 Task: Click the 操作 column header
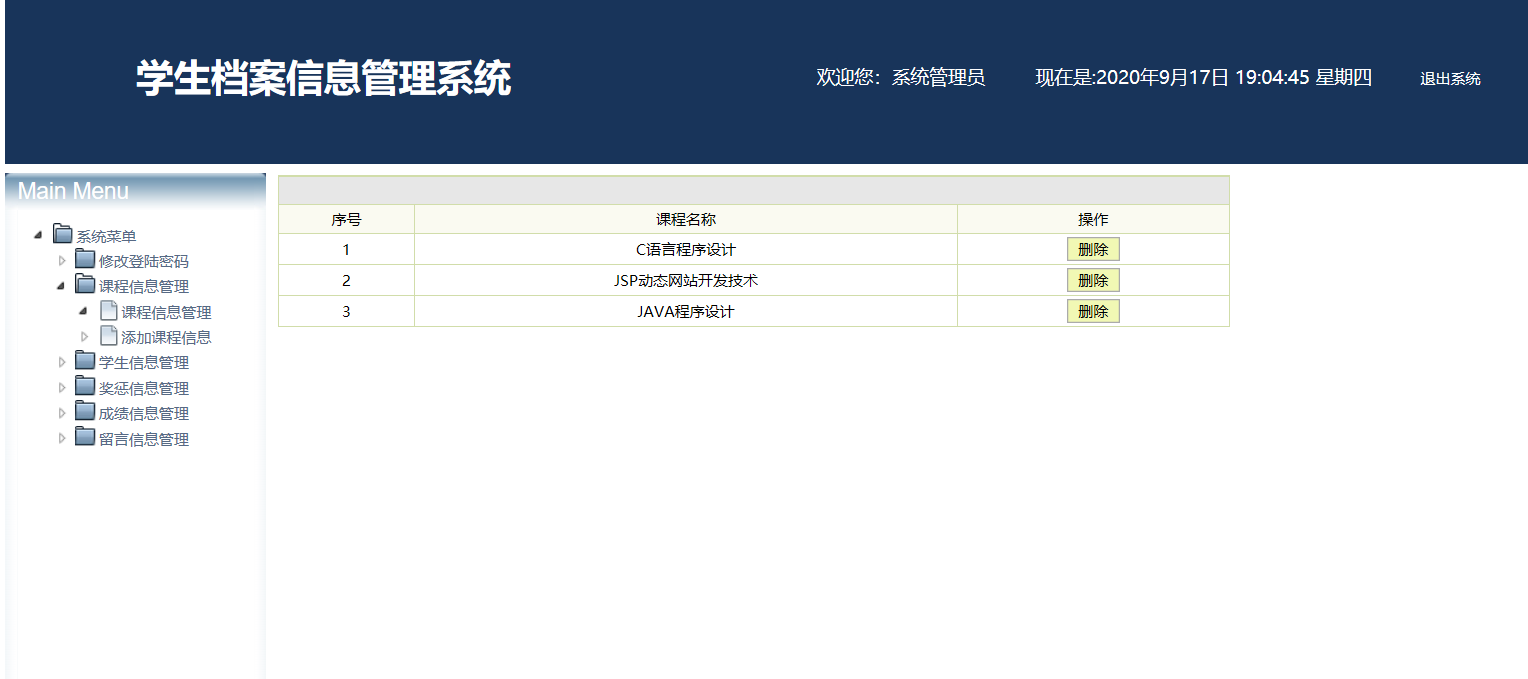(x=1093, y=219)
